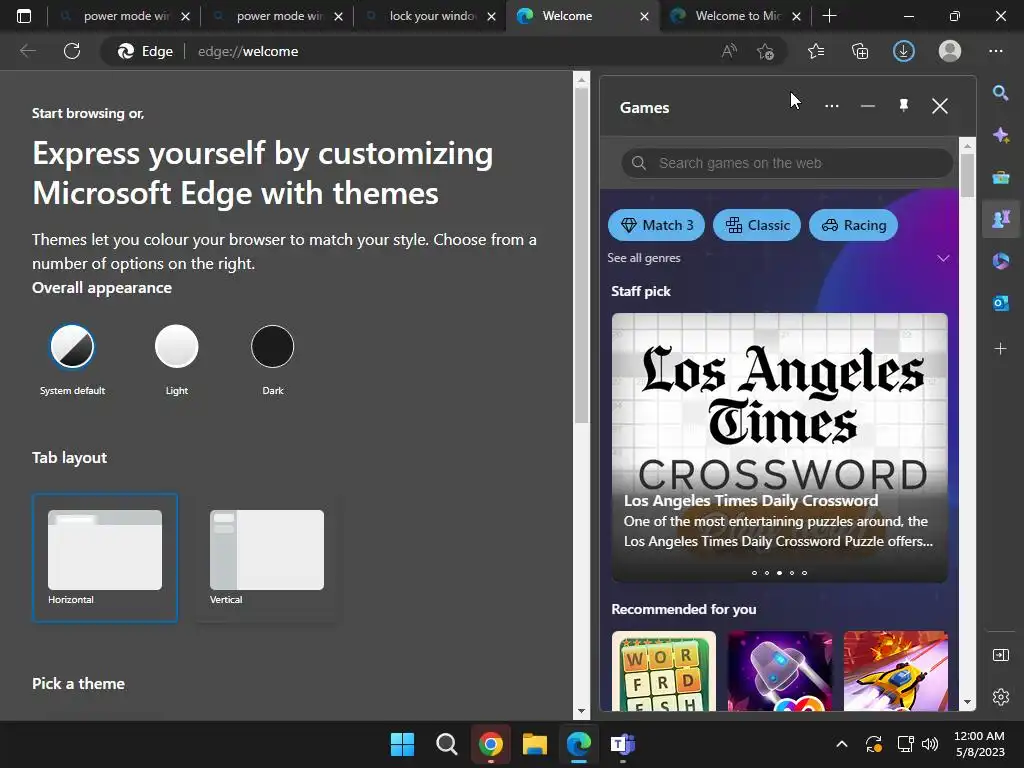1024x768 pixels.
Task: Pin the Games panel
Action: [x=904, y=105]
